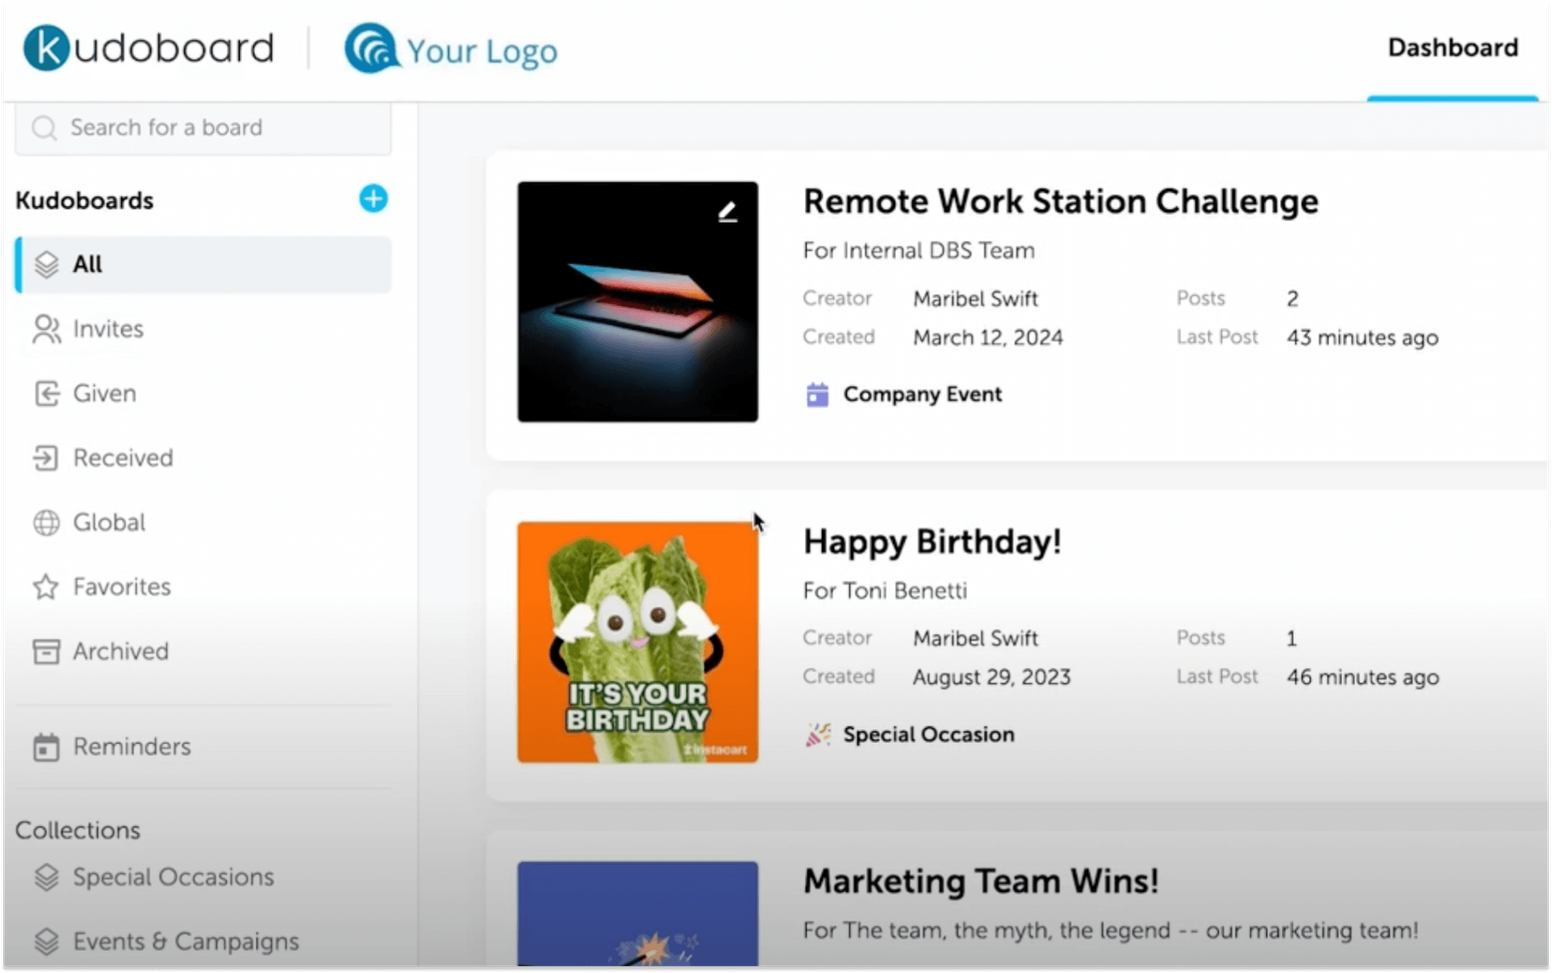Open the Dashboard tab
Screen dimensions: 1552x973
pos(1453,48)
